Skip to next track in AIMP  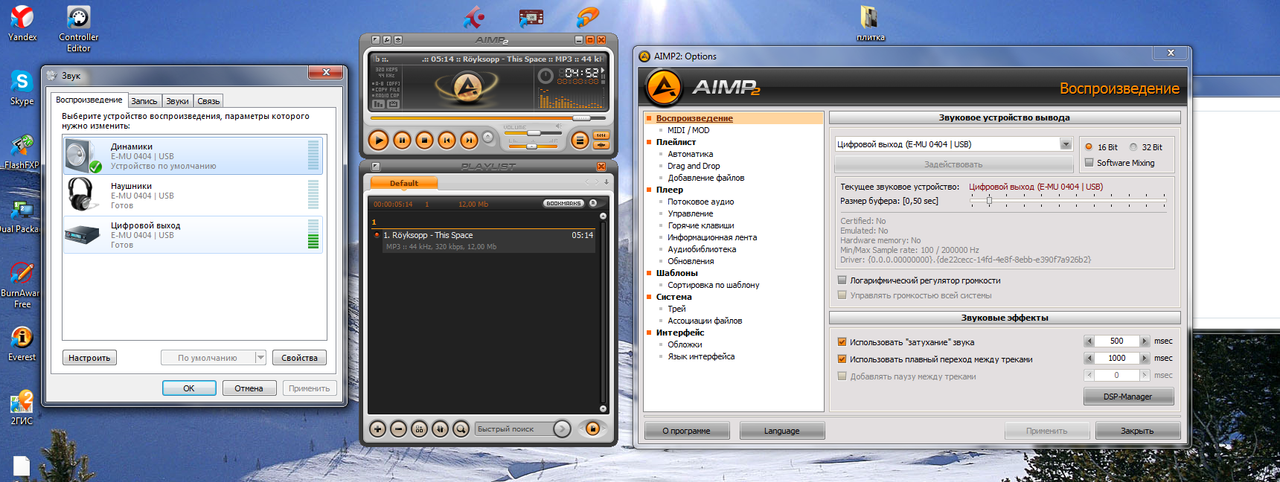coord(469,140)
